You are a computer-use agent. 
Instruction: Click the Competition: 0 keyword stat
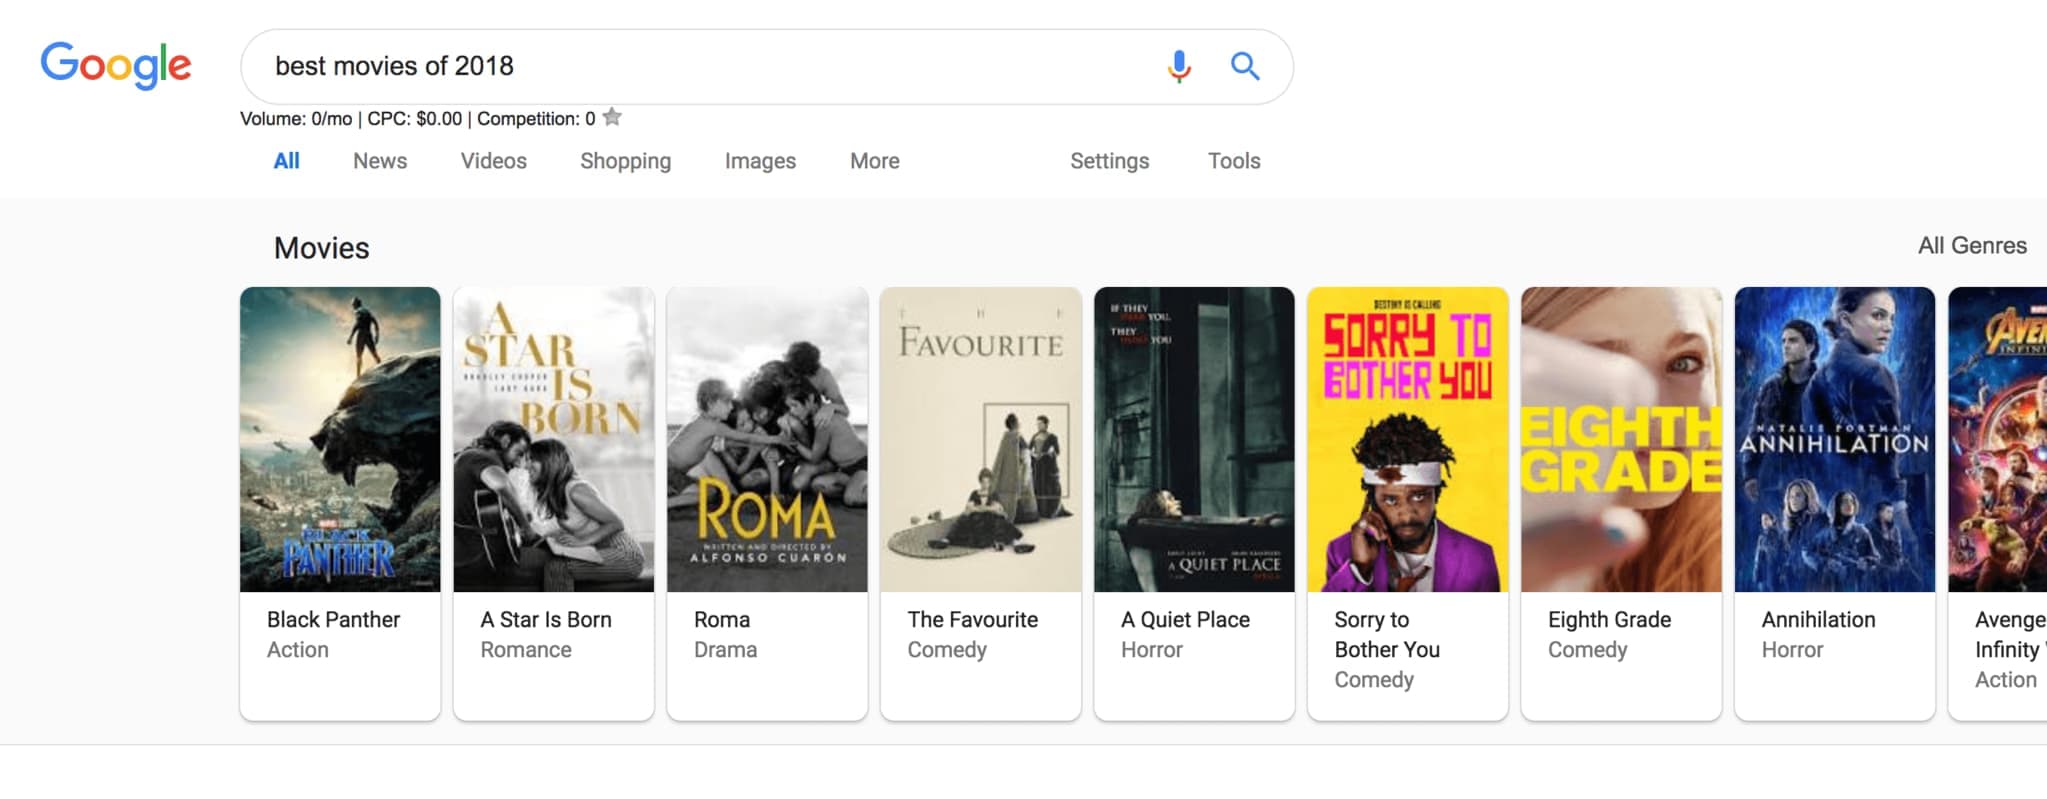pyautogui.click(x=536, y=119)
